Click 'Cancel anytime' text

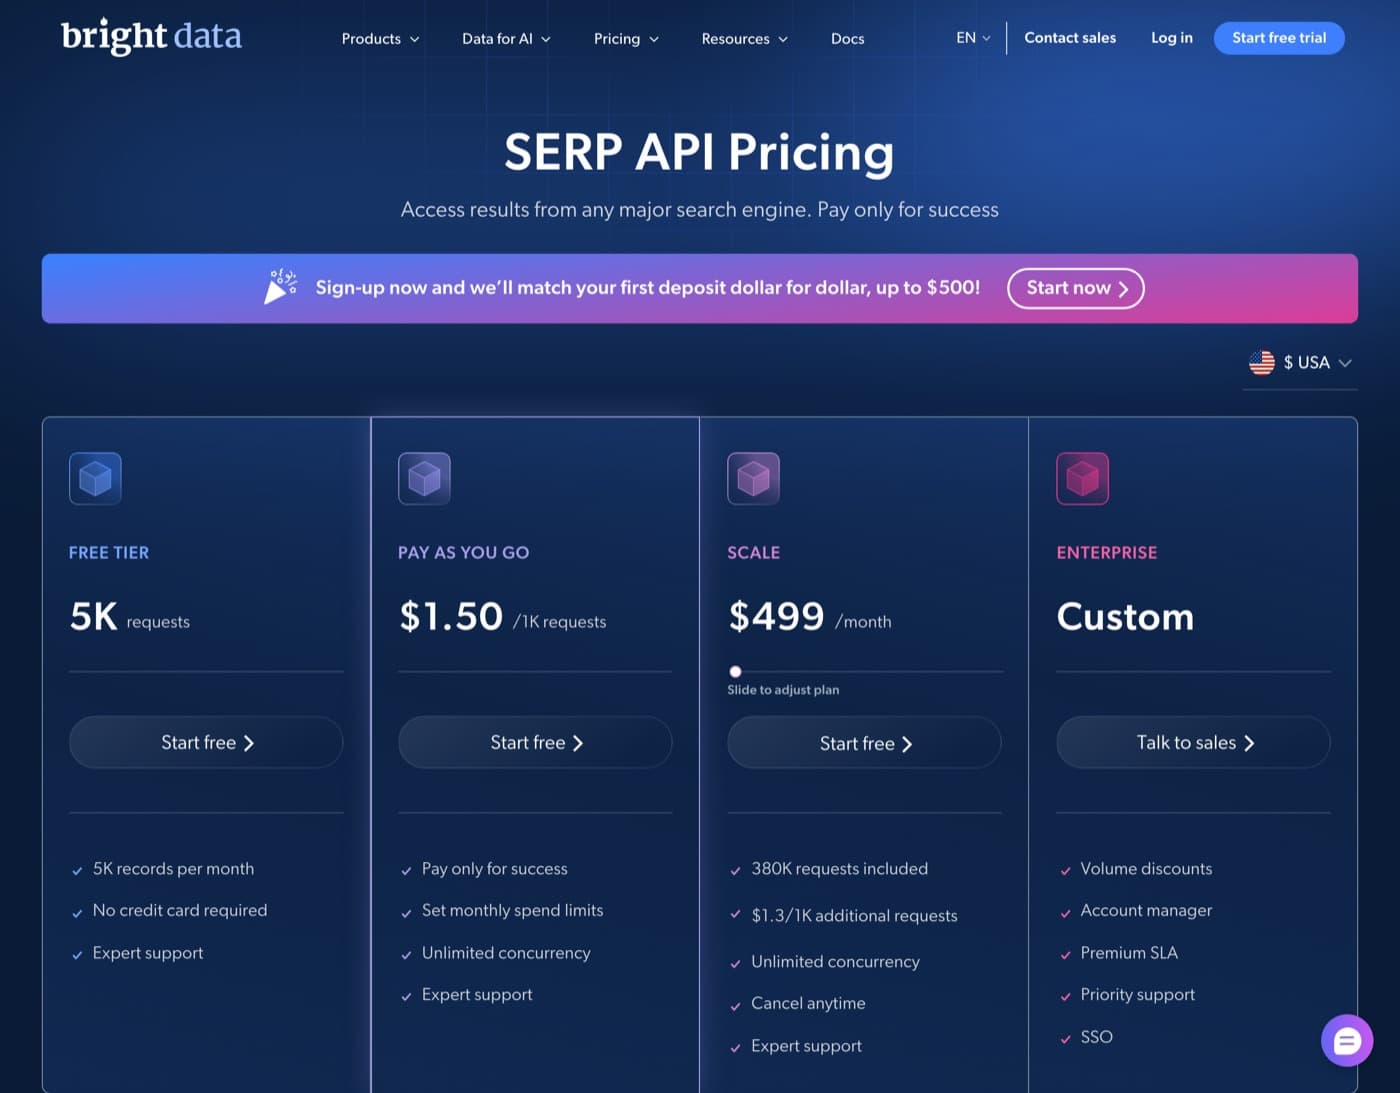pos(808,1003)
